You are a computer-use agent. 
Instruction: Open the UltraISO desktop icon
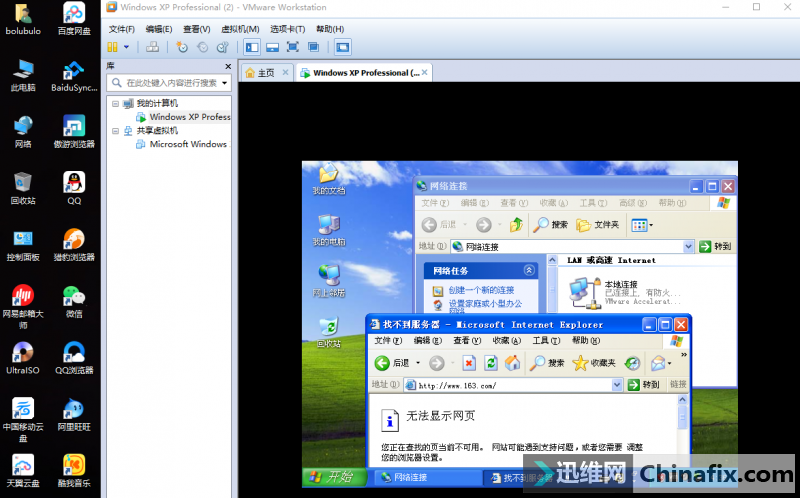coord(22,358)
